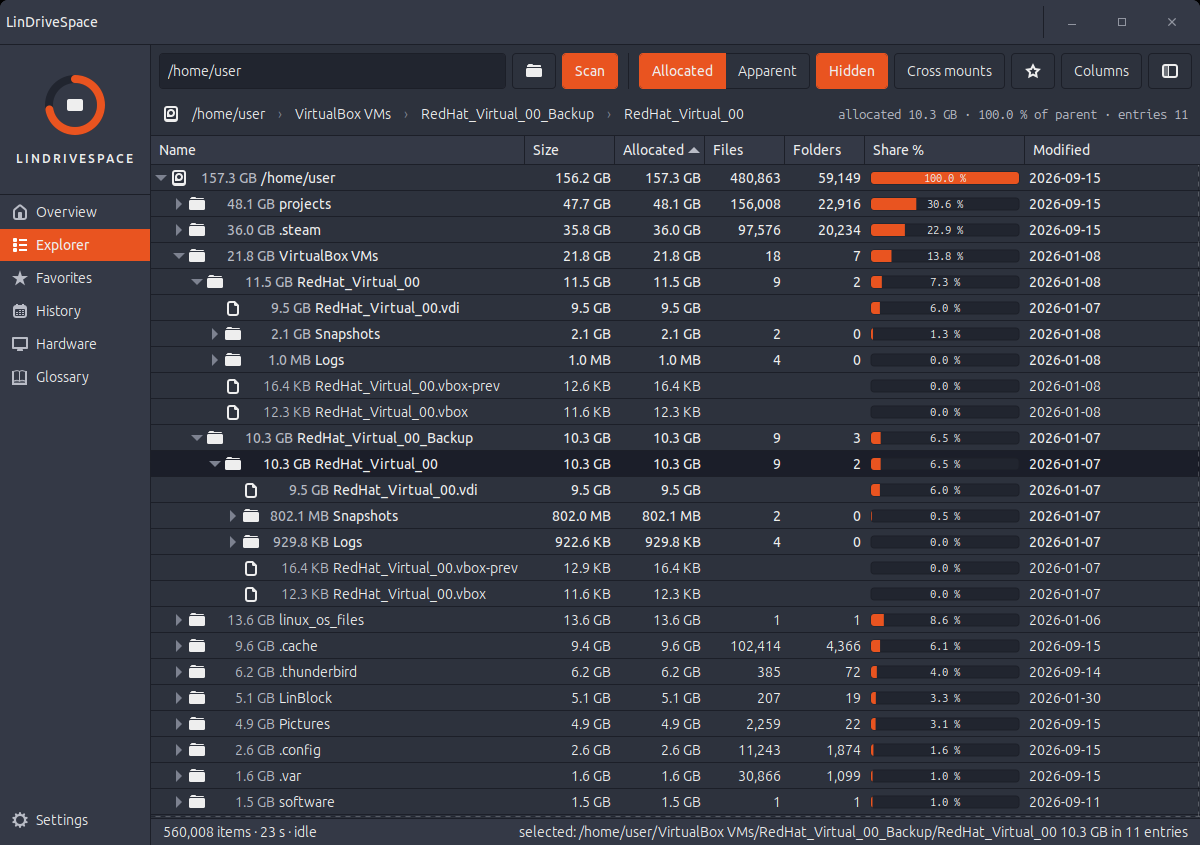
Task: Click the 30.6 % share bar of projects
Action: (x=945, y=204)
